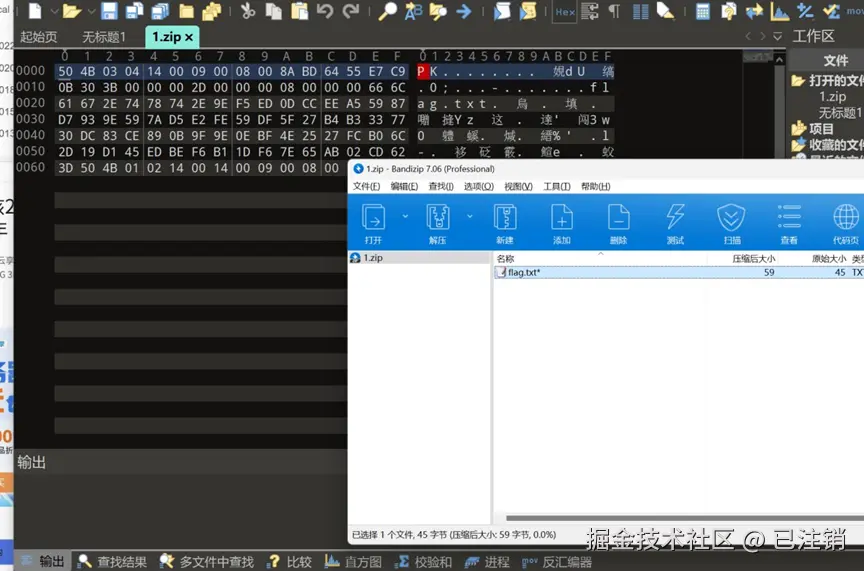Viewport: 864px width, 571px height.
Task: Open Bandizip 帮助(H) menu
Action: tap(596, 186)
